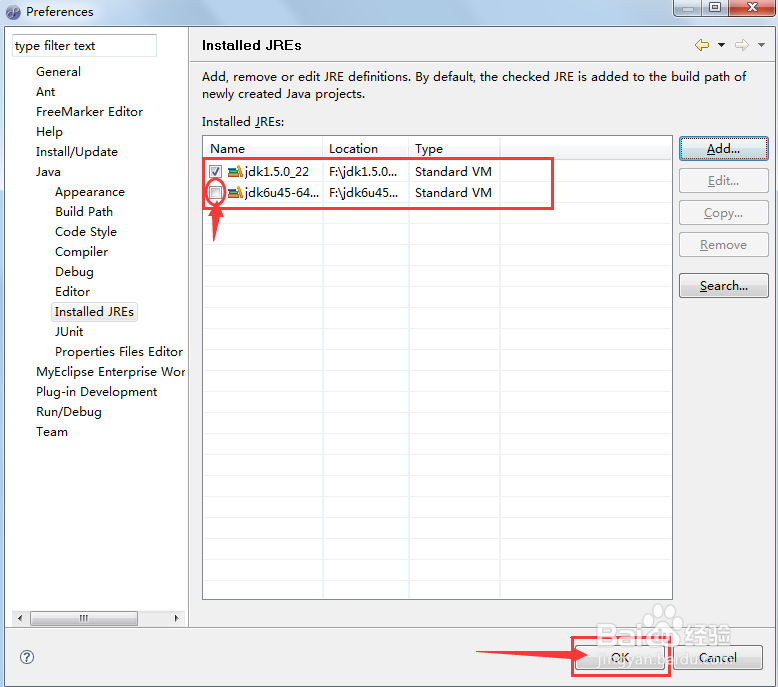Screen dimensions: 778x687
Task: Open Code Style preferences
Action: pyautogui.click(x=86, y=232)
